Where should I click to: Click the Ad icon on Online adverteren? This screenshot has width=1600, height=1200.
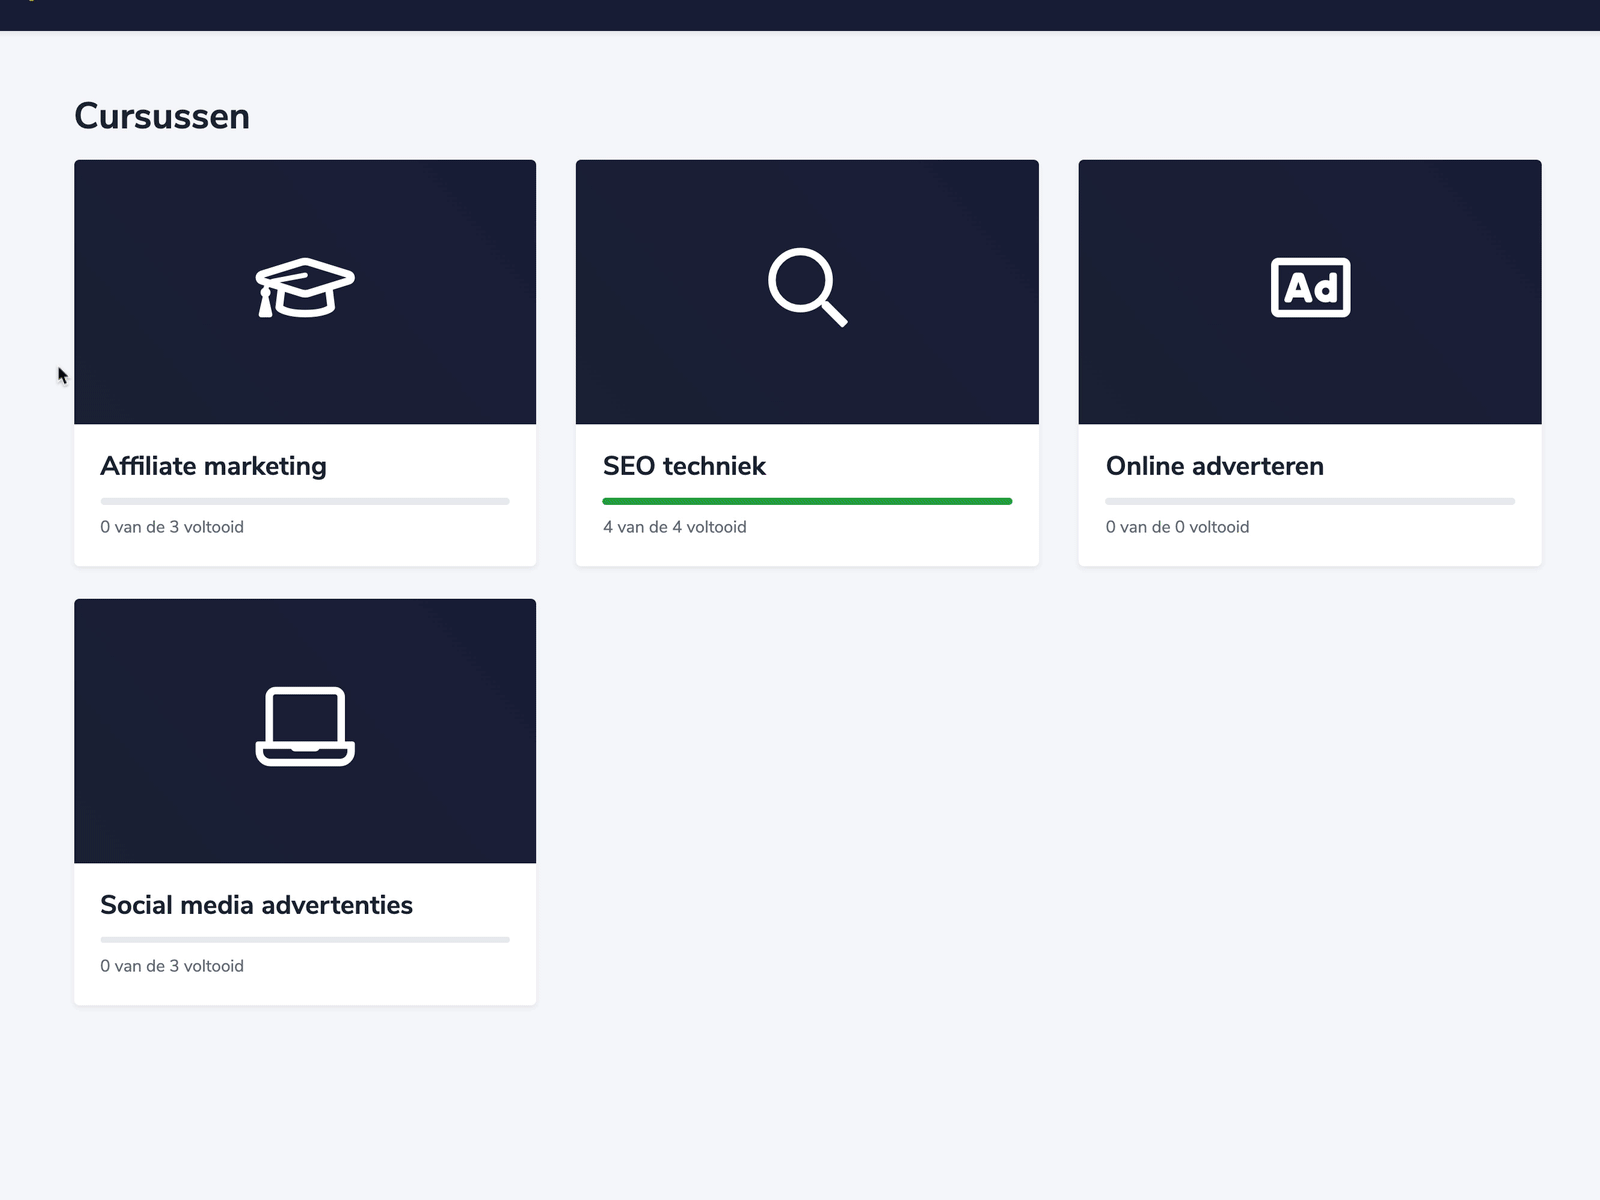point(1310,288)
